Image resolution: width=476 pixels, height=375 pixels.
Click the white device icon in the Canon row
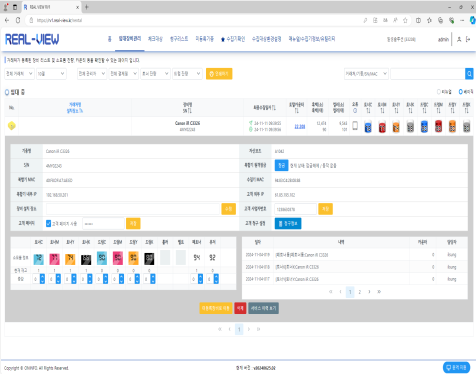coord(355,126)
